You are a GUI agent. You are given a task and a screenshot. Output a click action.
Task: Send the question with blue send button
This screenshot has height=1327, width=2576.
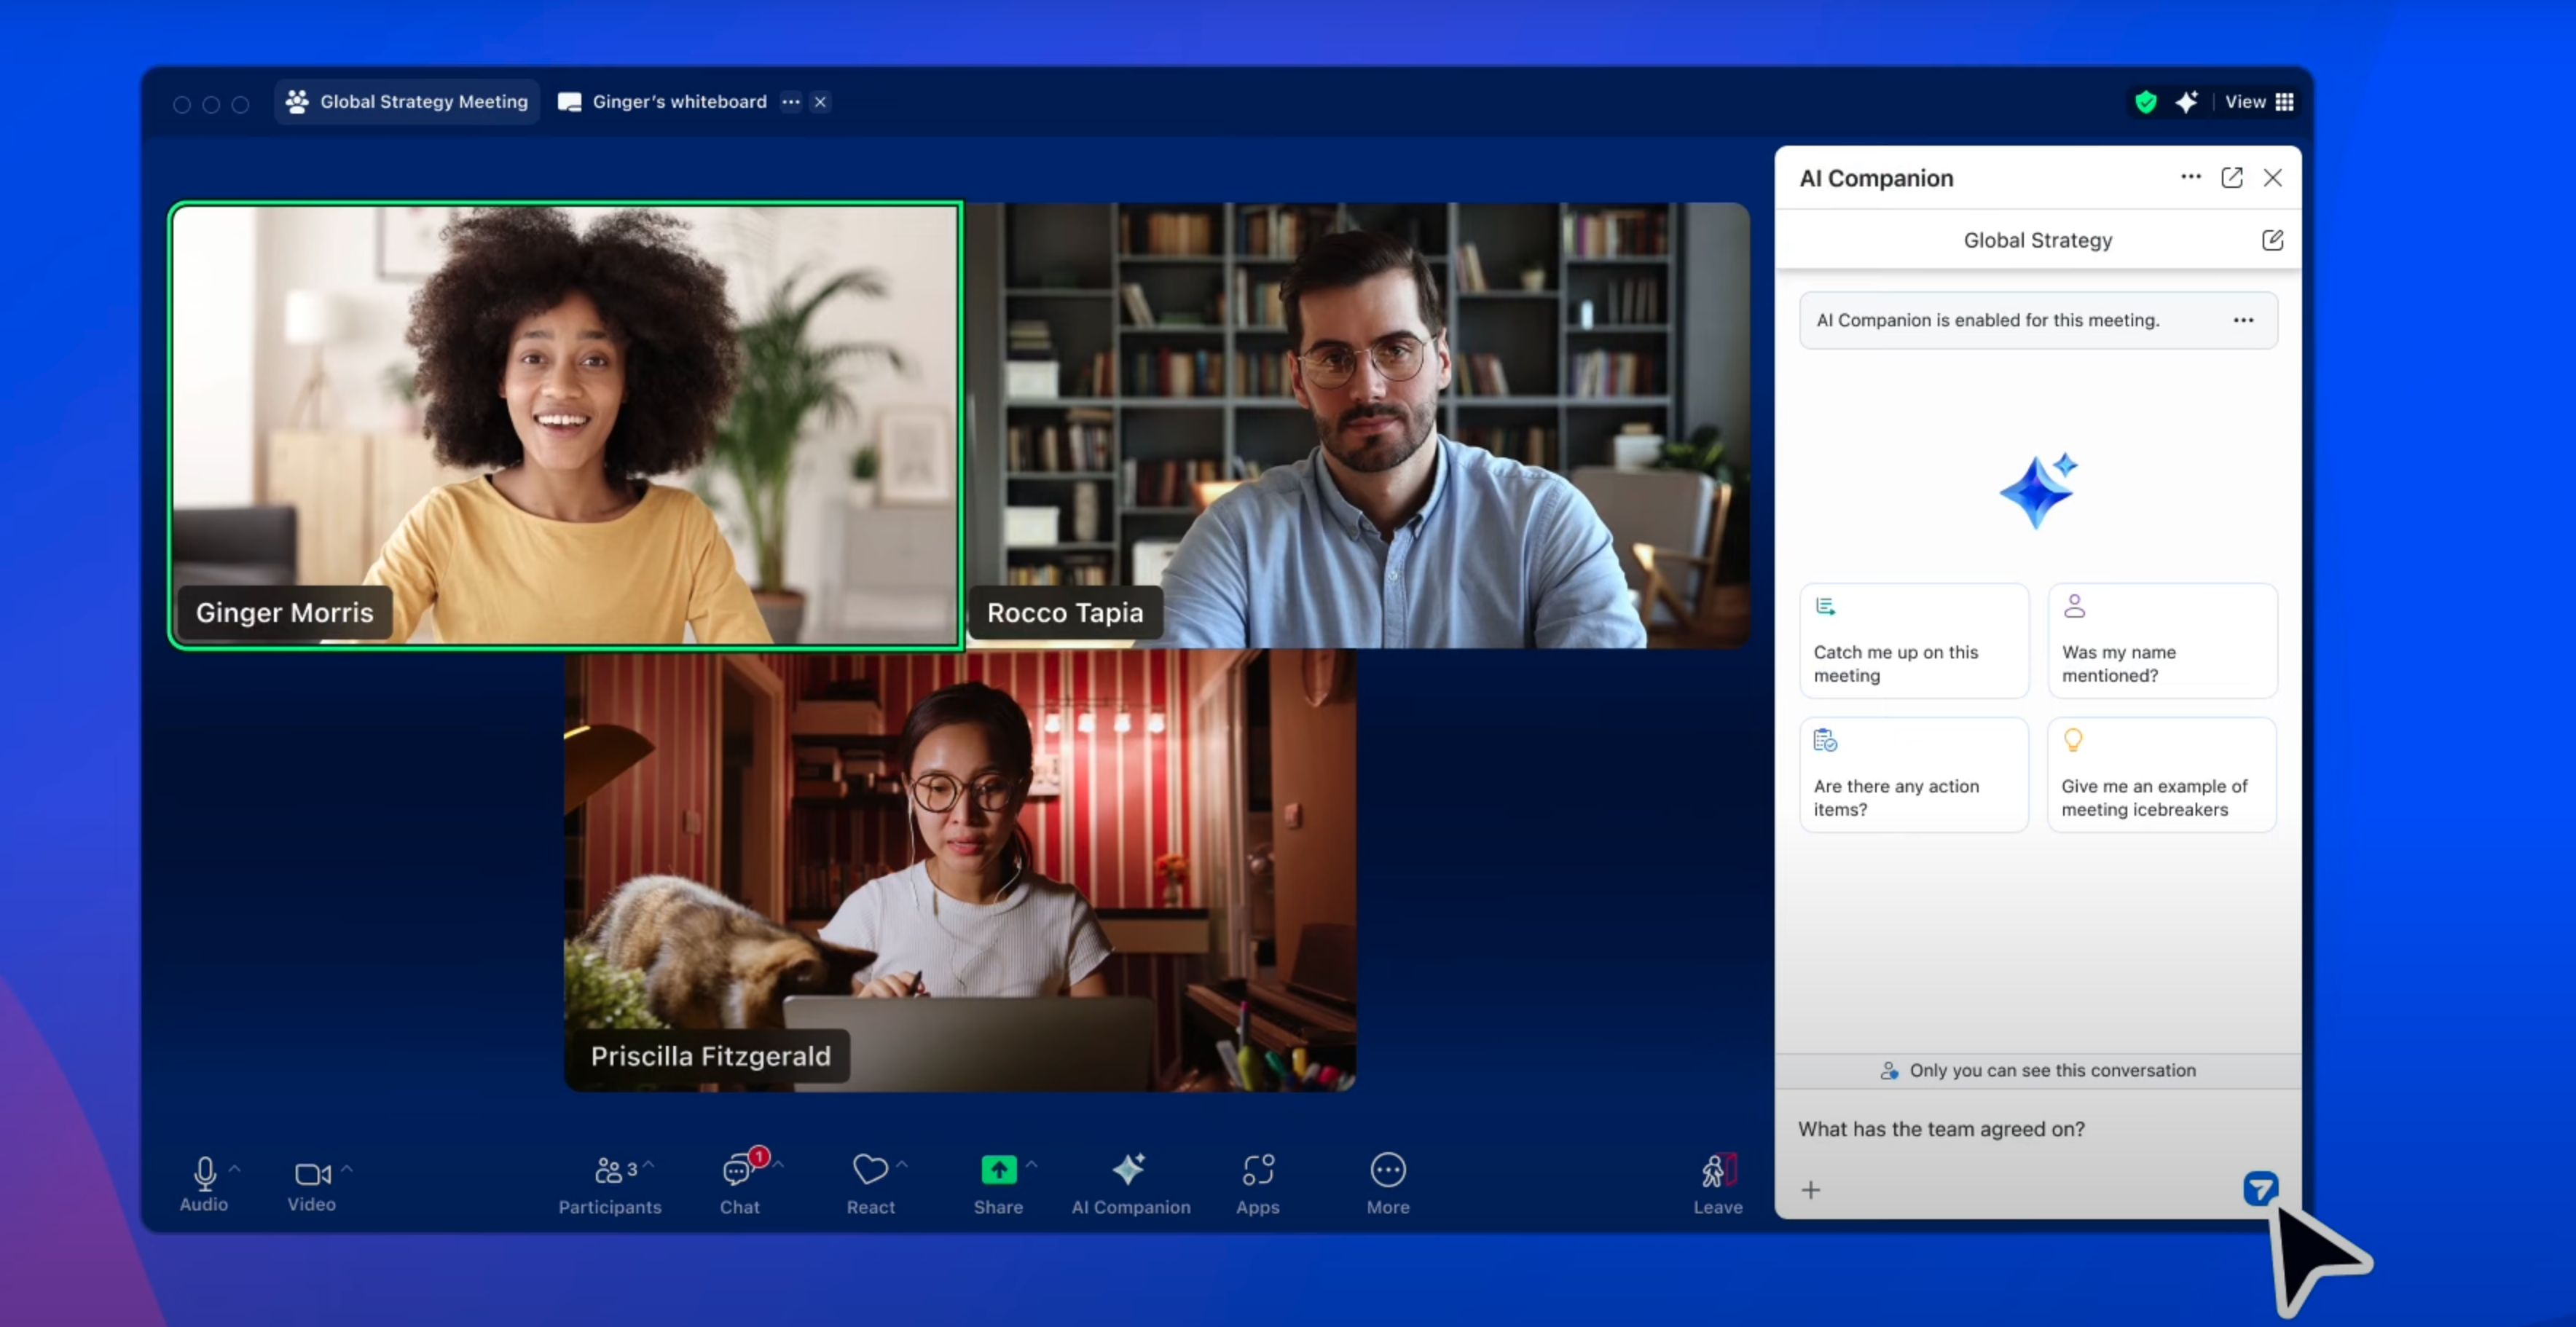tap(2260, 1189)
